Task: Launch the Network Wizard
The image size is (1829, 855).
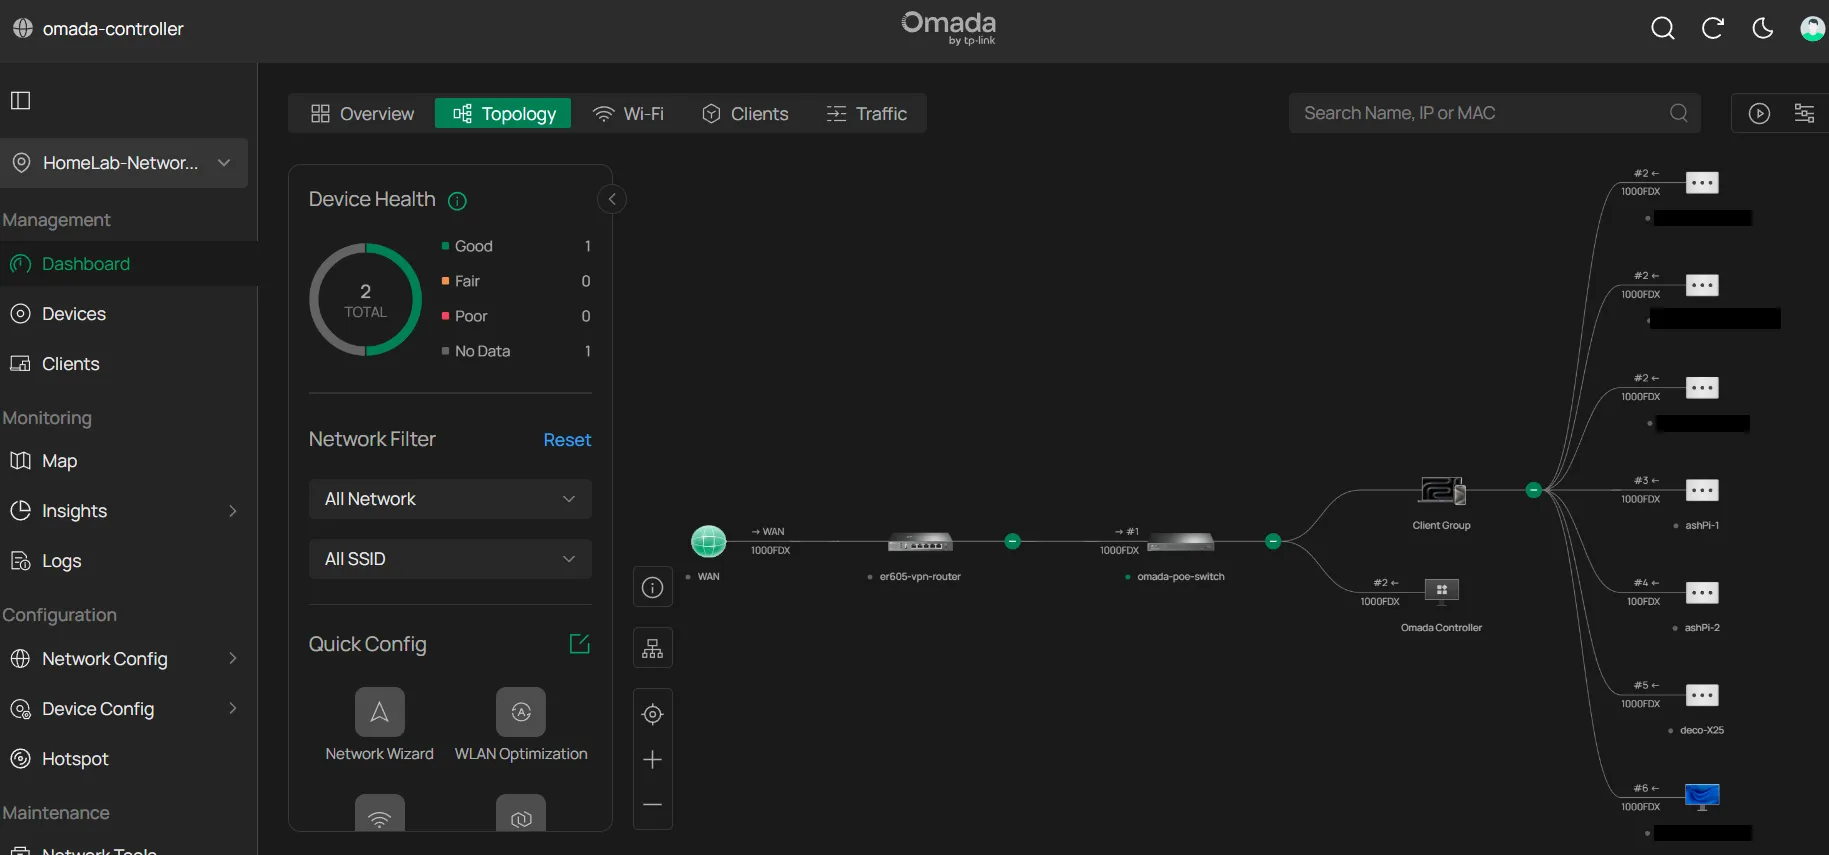Action: click(380, 725)
